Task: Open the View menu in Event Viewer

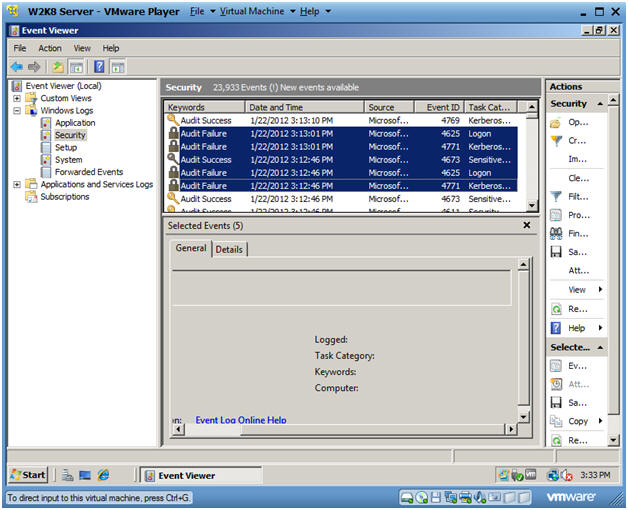Action: (82, 48)
